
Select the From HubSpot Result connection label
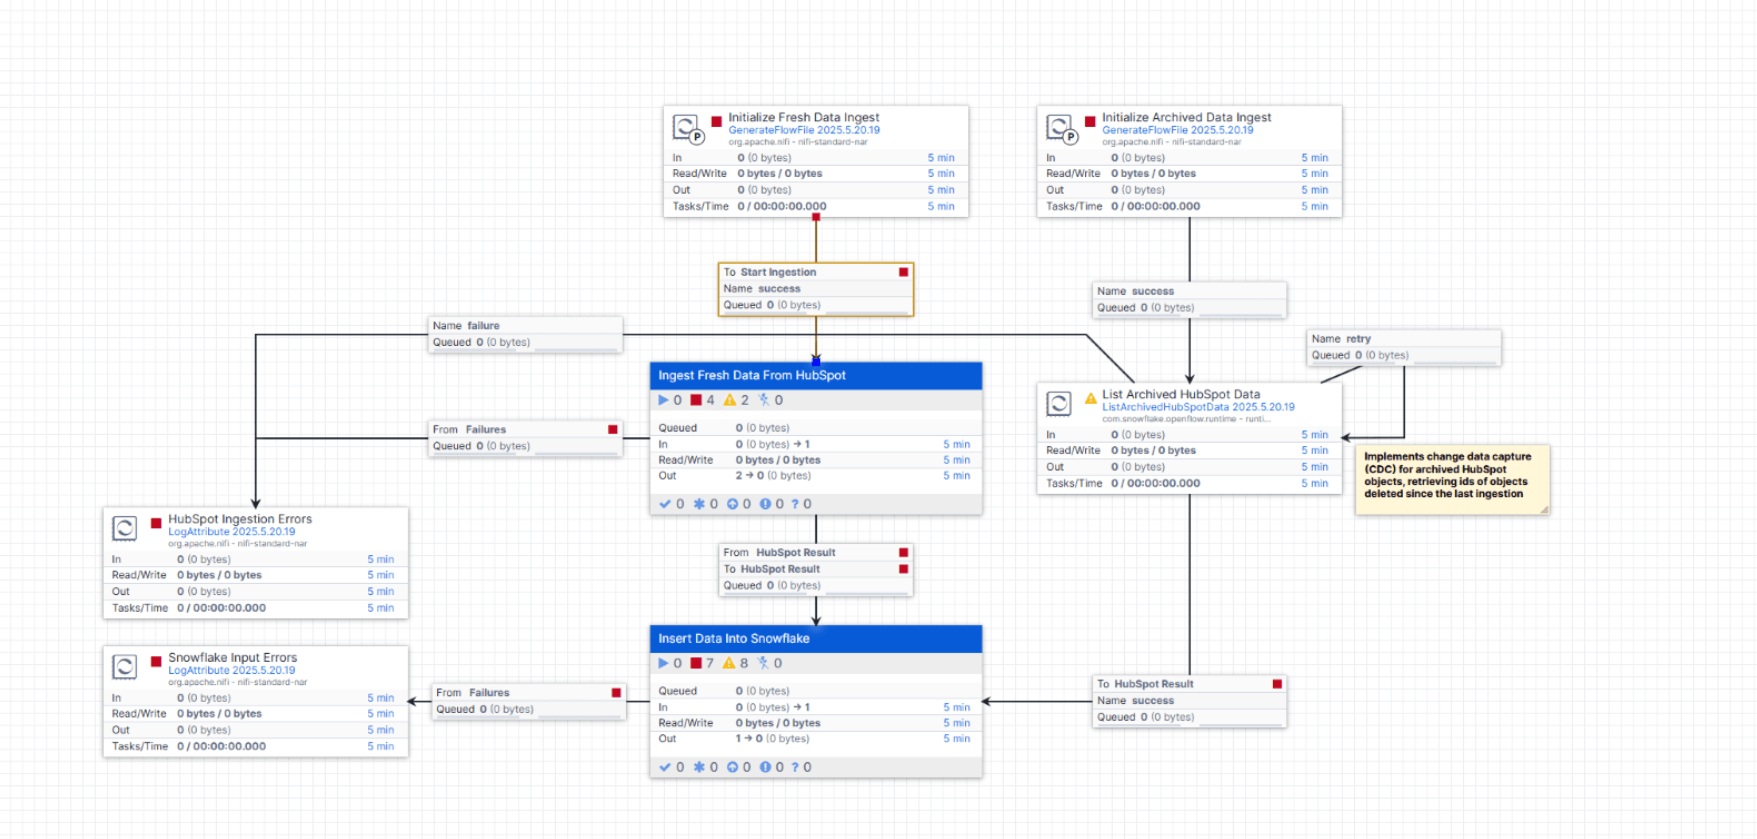point(816,569)
